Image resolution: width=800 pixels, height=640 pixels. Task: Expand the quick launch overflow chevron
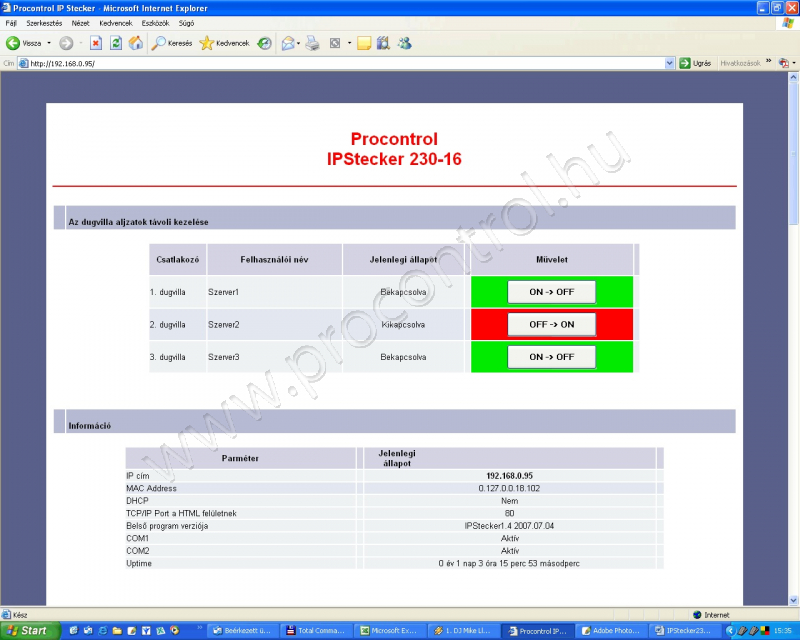point(199,628)
